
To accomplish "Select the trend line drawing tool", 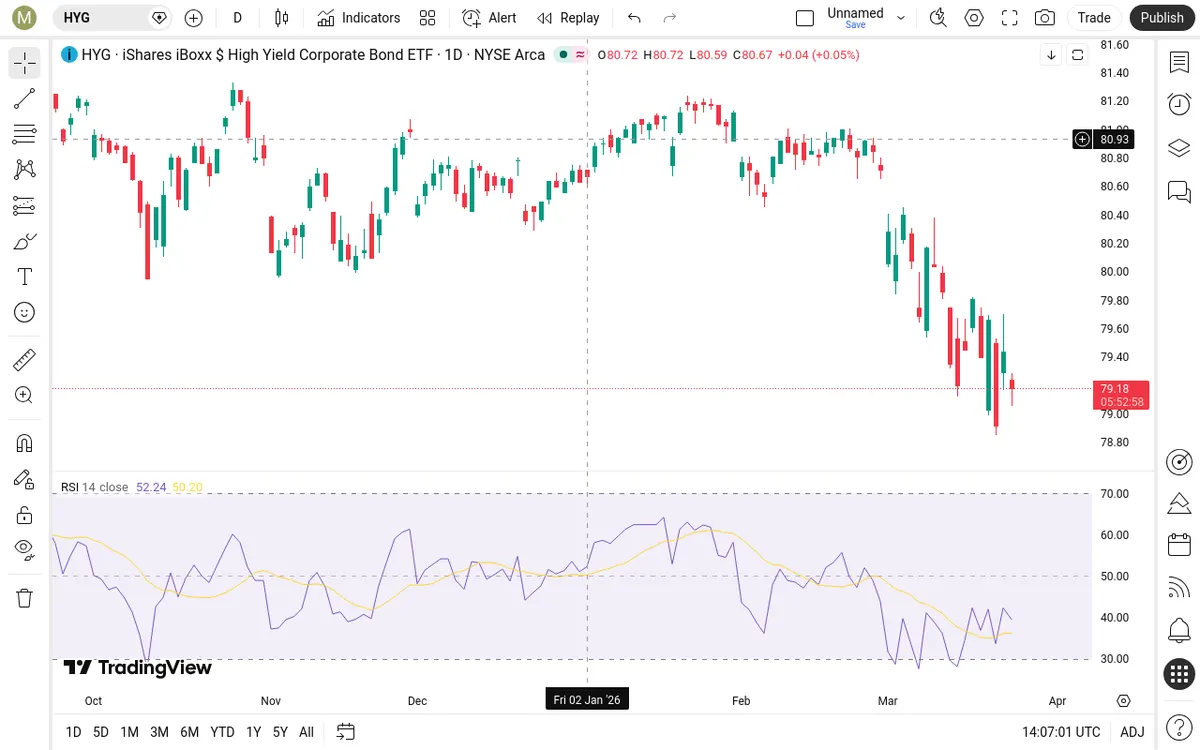I will click(x=25, y=99).
